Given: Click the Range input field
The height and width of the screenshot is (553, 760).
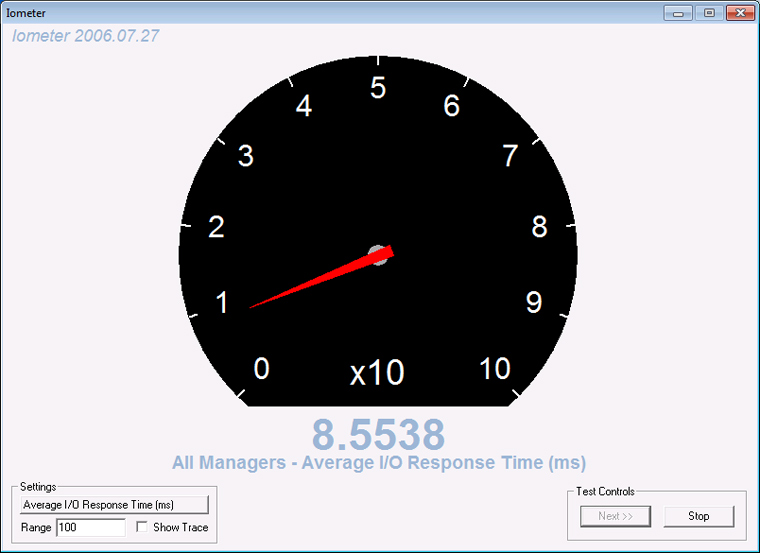Looking at the screenshot, I should (x=90, y=527).
